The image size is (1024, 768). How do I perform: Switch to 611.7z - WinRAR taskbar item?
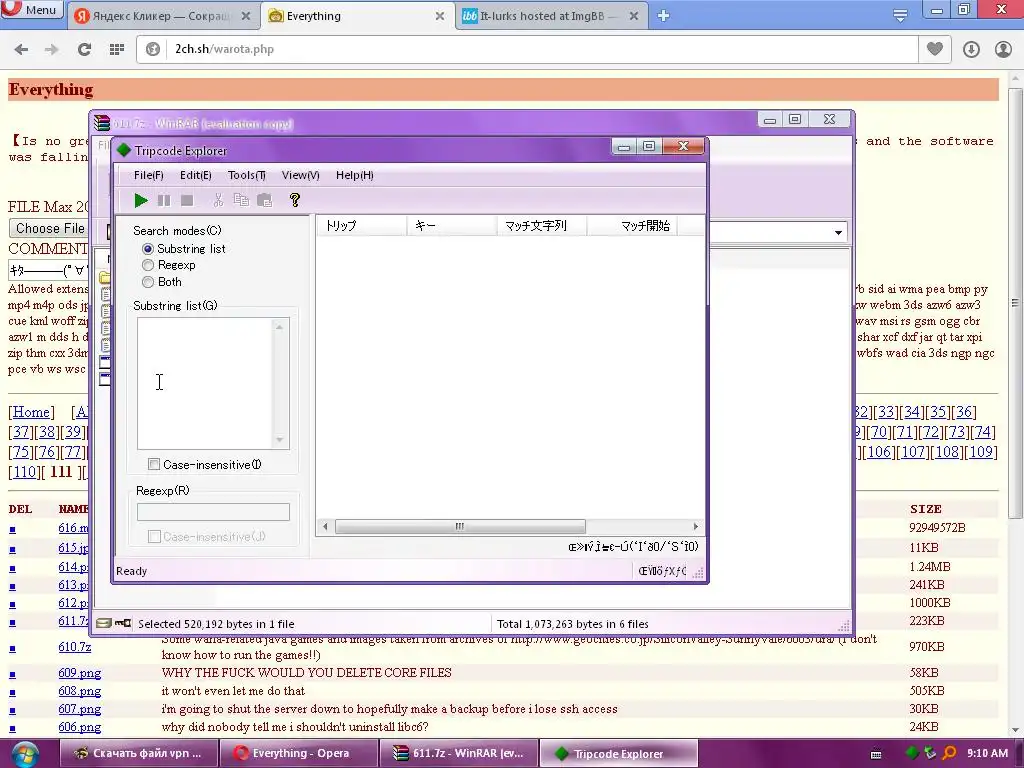coord(459,754)
